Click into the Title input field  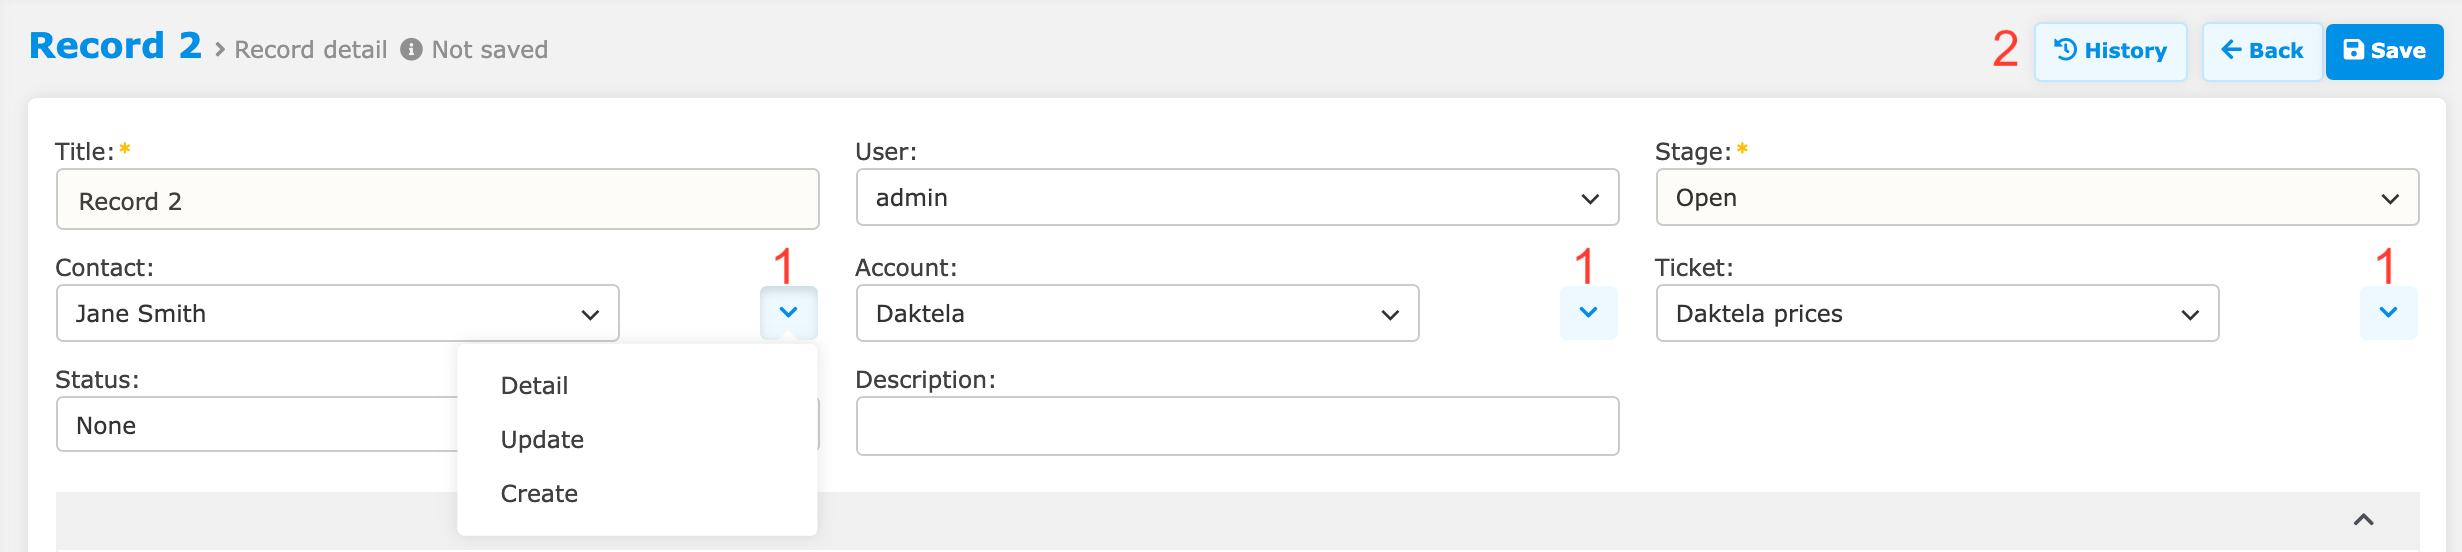[x=437, y=200]
